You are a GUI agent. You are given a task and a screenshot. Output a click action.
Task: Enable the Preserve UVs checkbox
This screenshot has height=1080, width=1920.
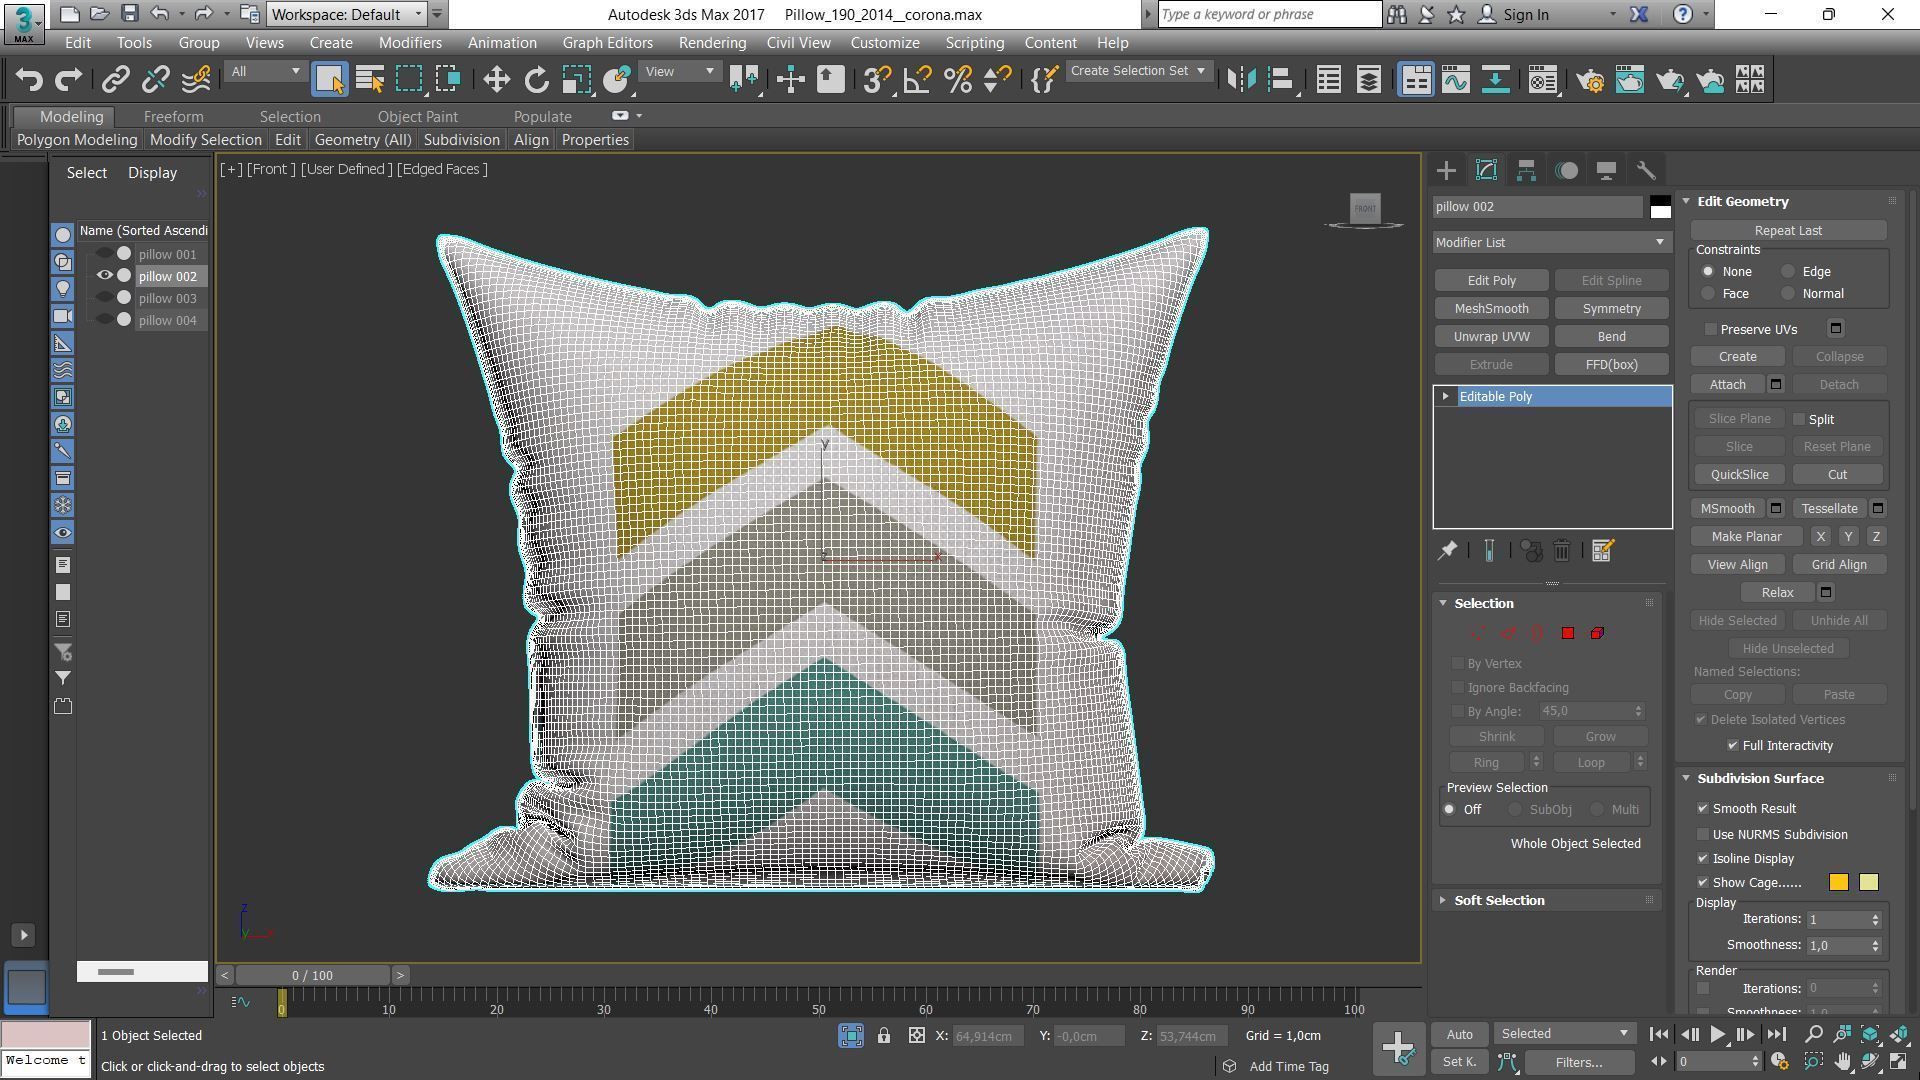click(1711, 329)
